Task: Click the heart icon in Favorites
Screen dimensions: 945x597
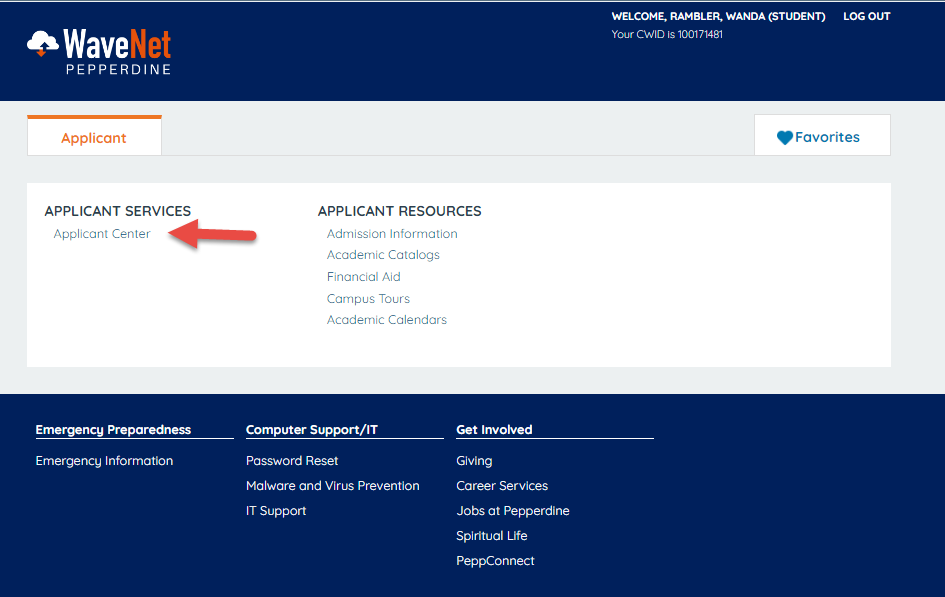Action: [785, 138]
